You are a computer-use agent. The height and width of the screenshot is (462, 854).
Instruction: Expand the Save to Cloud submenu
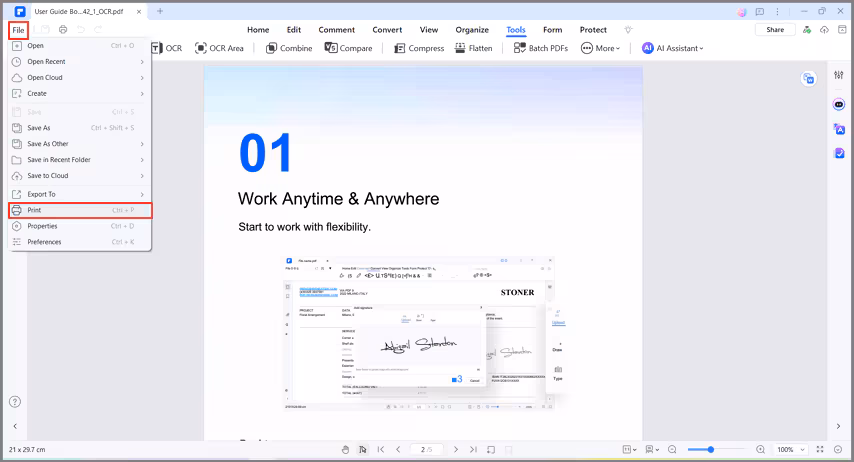pyautogui.click(x=80, y=175)
